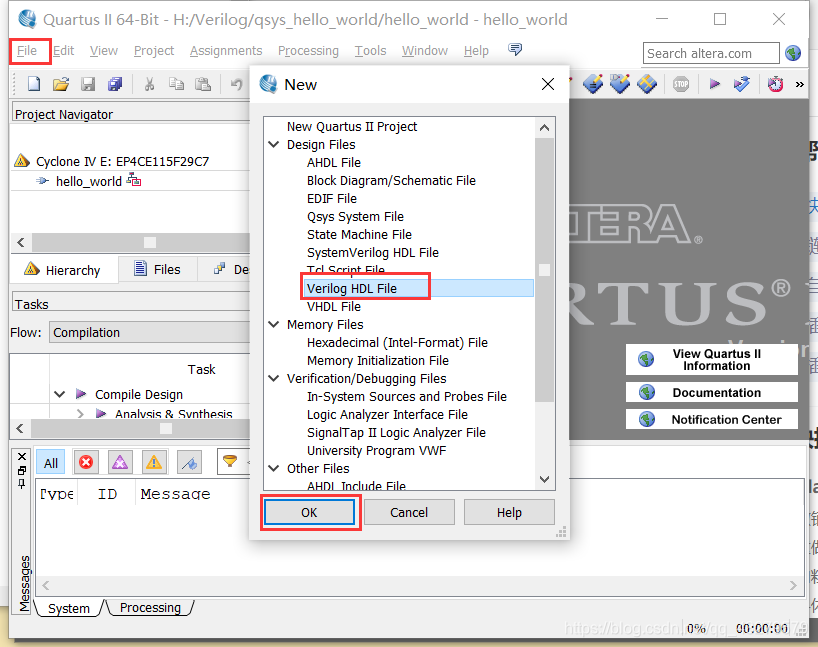Toggle warning messages filter

point(154,462)
